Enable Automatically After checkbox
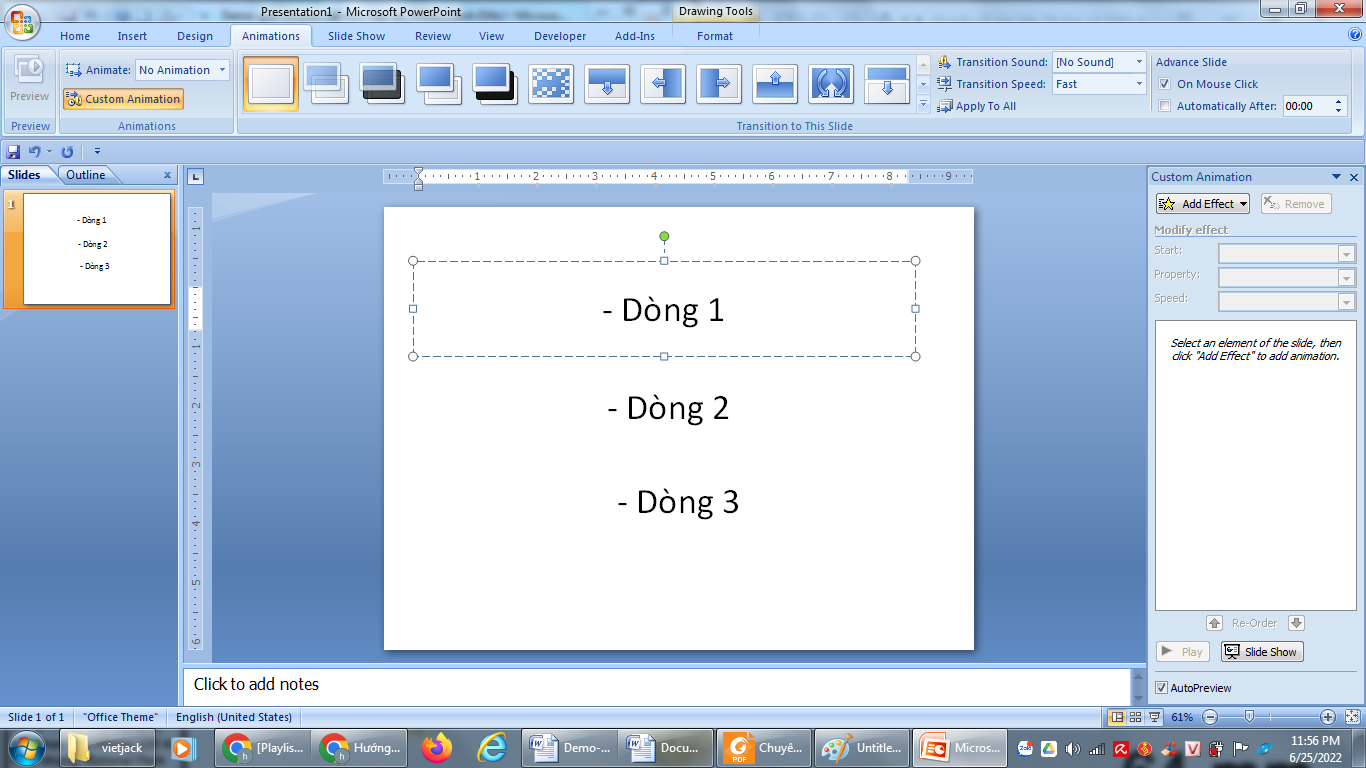Viewport: 1366px width, 768px height. click(1164, 106)
